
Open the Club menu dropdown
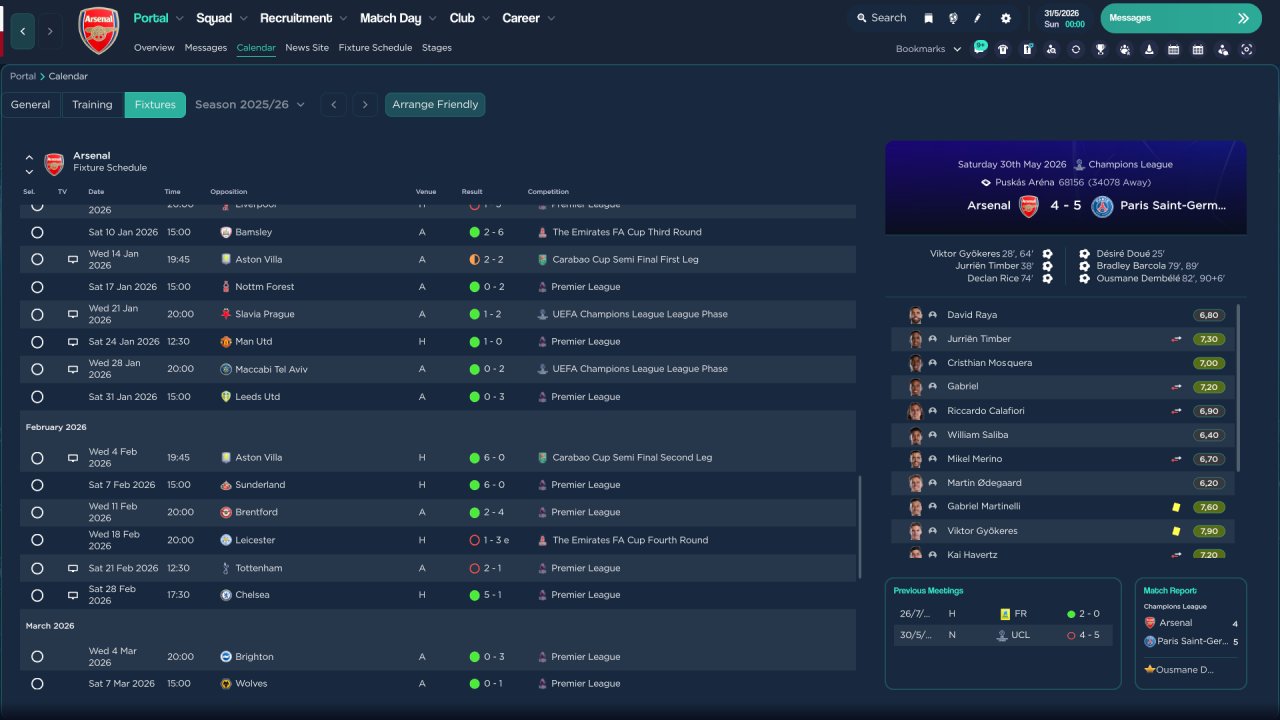(469, 18)
